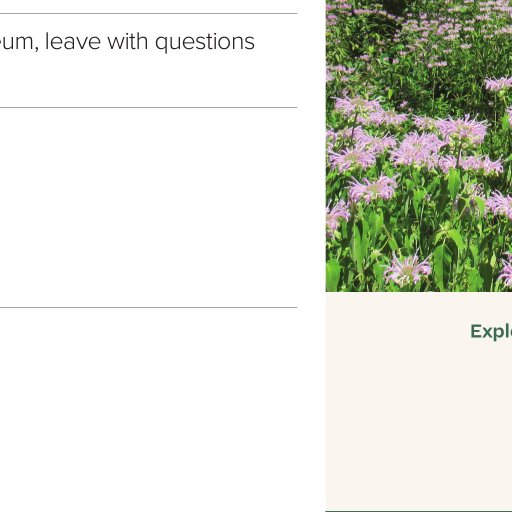Click the word "questions" in the headline
Image resolution: width=512 pixels, height=512 pixels.
(205, 43)
